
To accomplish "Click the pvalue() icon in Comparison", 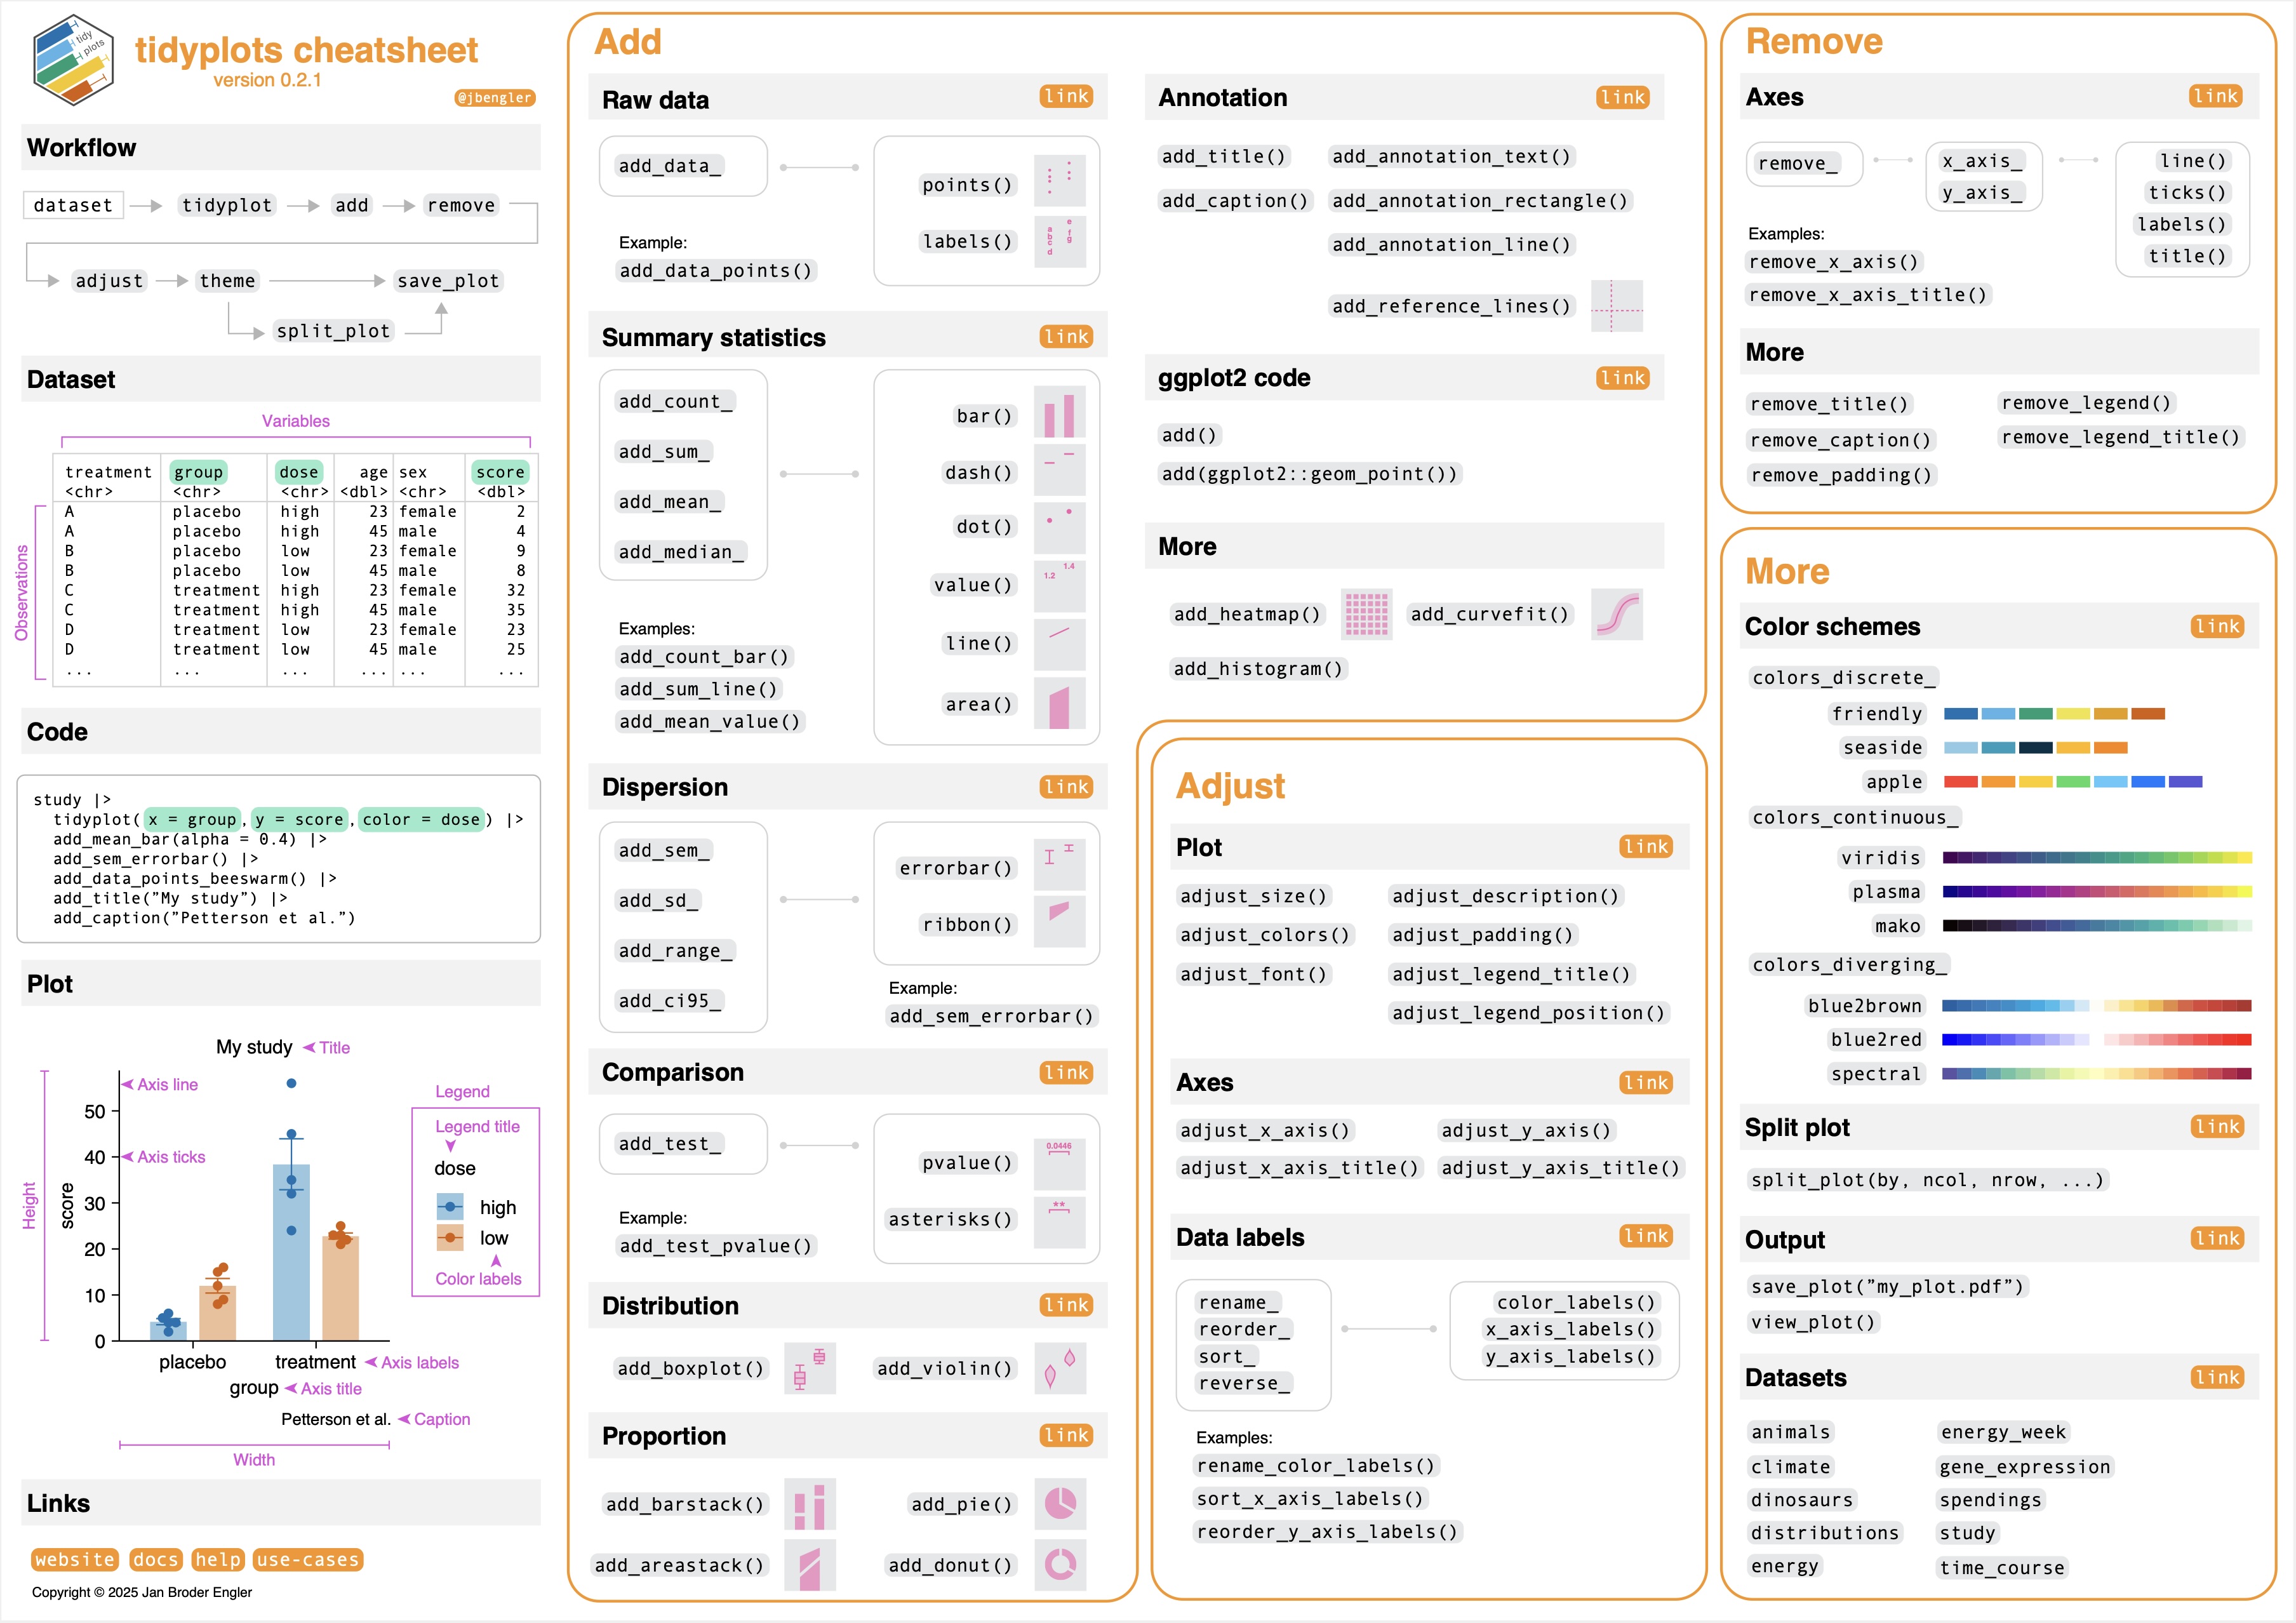I will click(1059, 1163).
